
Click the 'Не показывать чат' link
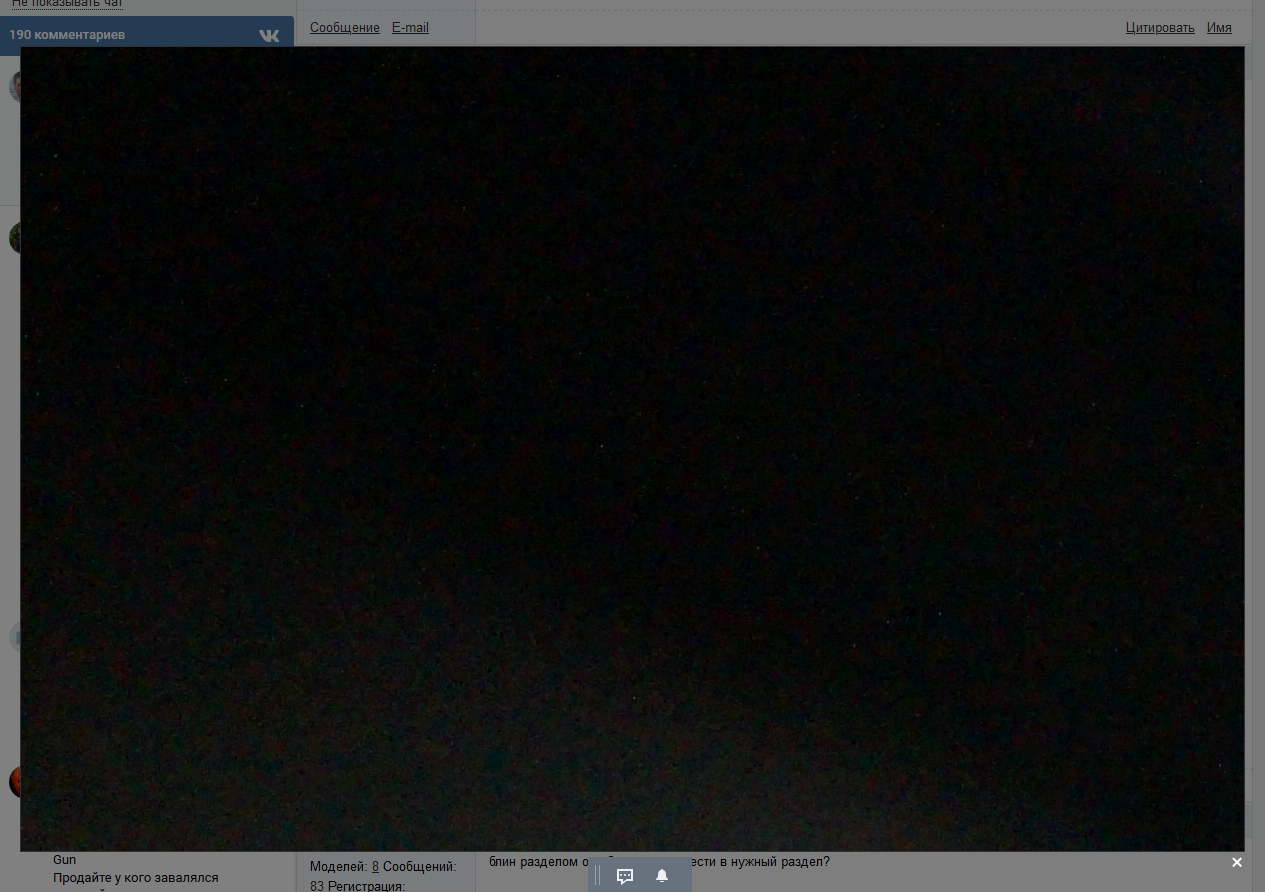pos(67,4)
